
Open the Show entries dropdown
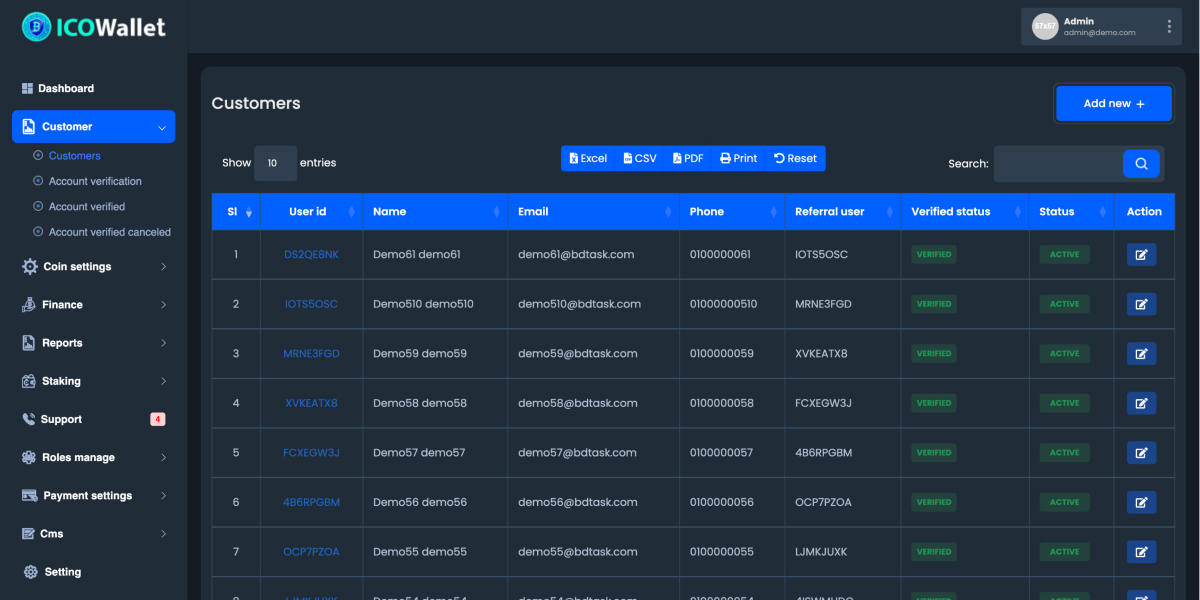coord(276,162)
